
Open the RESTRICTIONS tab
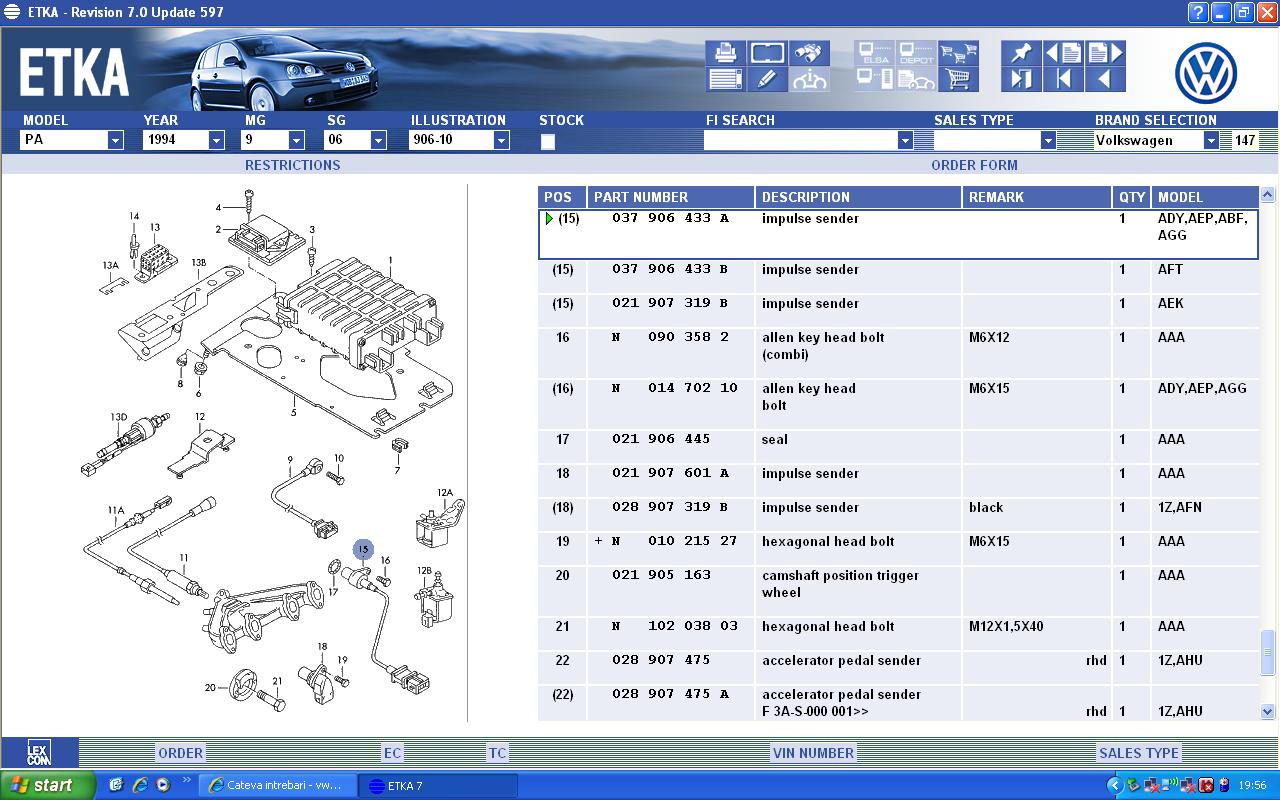point(292,165)
